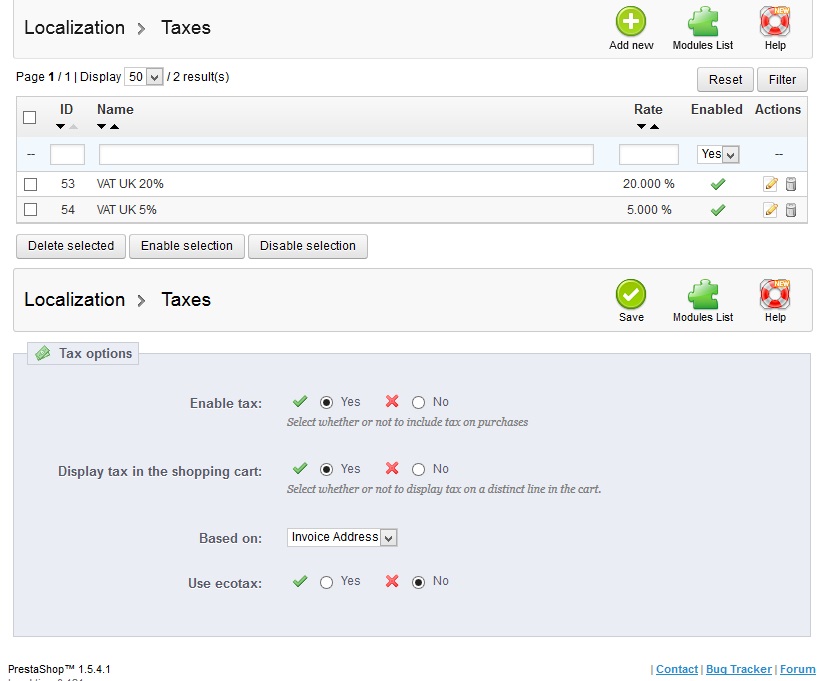Viewport: 825px width, 681px height.
Task: Select No for Display tax in shopping cart
Action: (x=418, y=469)
